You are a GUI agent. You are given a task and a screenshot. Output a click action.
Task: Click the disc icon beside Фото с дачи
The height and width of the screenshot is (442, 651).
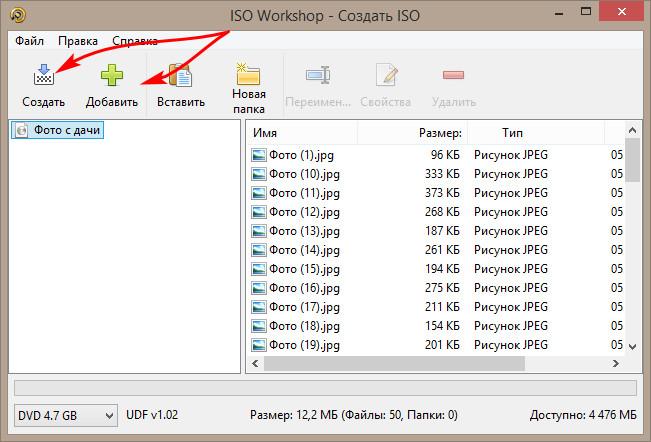tap(22, 130)
